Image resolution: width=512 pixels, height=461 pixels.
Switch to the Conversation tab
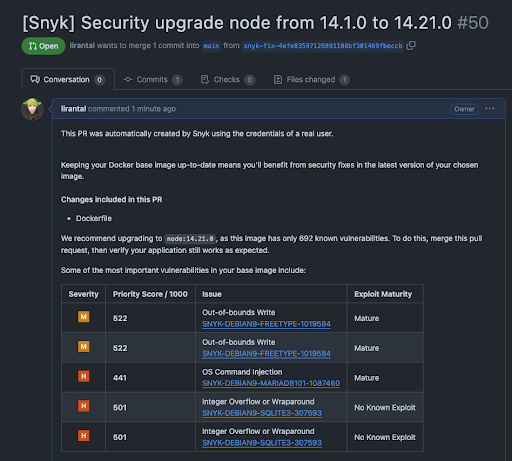click(x=68, y=80)
